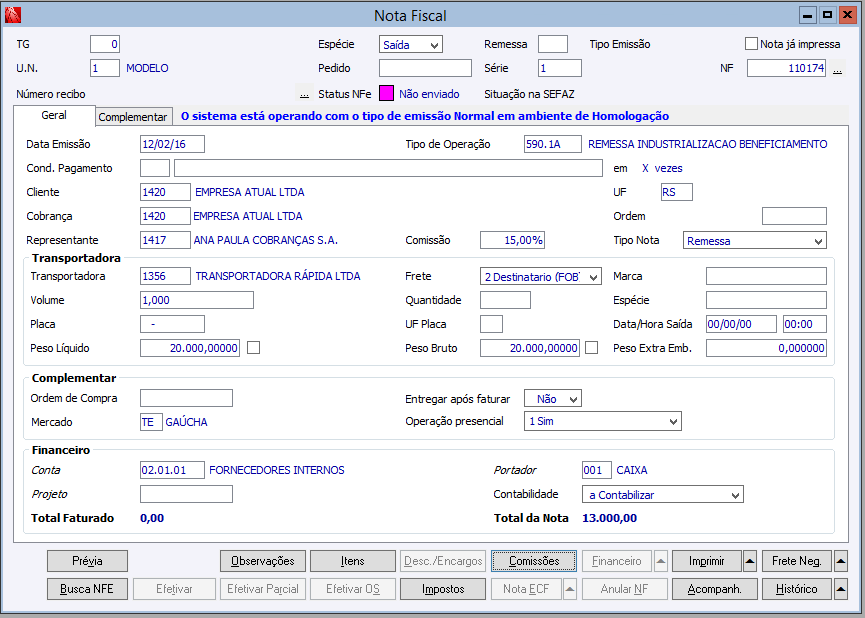Screen dimensions: 865x618
Task: Toggle the checkbox beside Peso Bruto
Action: click(592, 348)
